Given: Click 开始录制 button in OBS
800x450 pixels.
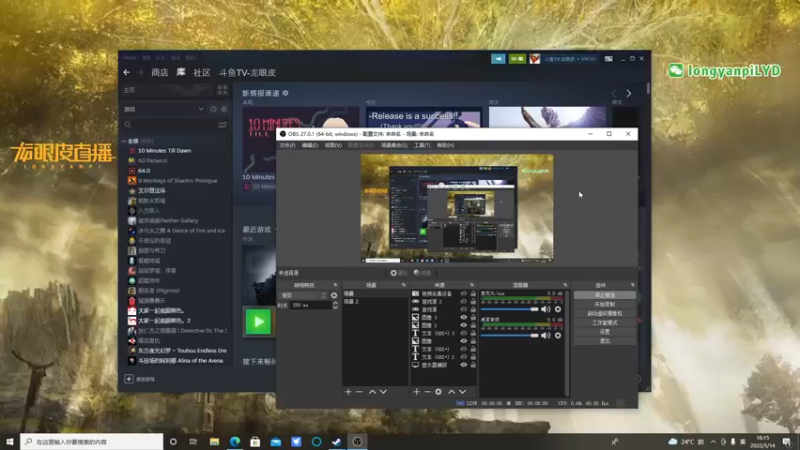Looking at the screenshot, I should click(605, 304).
